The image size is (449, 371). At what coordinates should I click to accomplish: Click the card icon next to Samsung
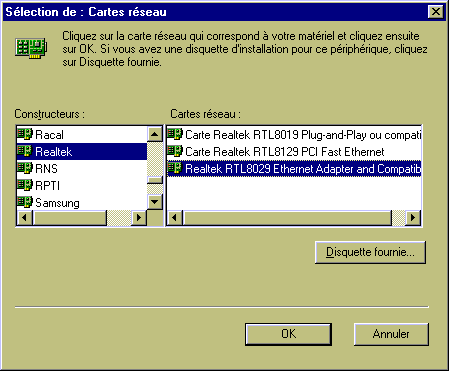25,202
